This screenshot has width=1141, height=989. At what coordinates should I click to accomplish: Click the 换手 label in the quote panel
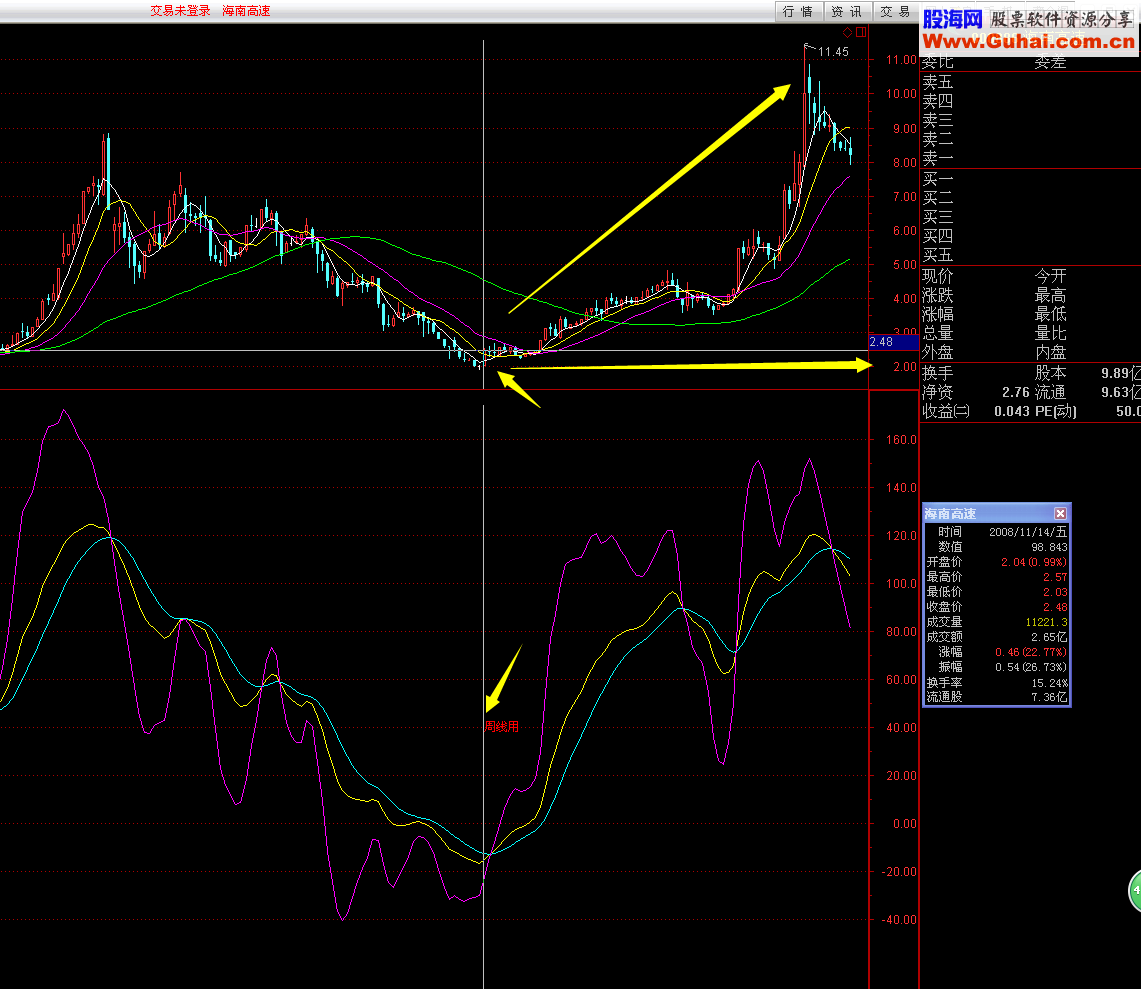pyautogui.click(x=937, y=373)
